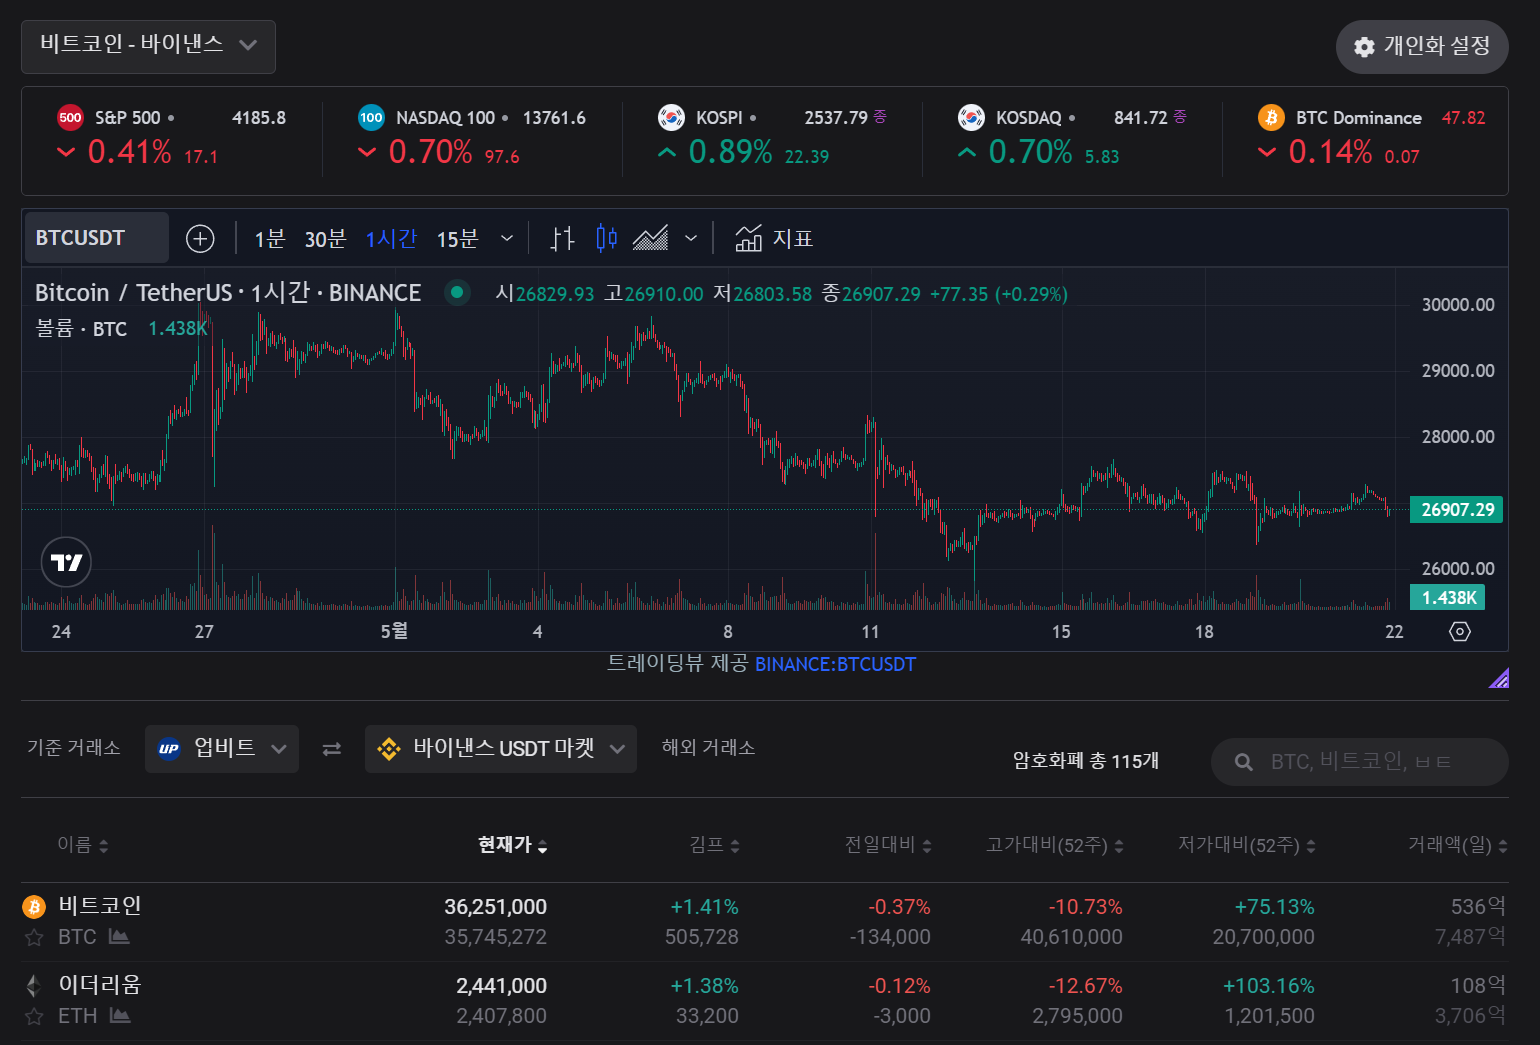Expand the chart style dropdown arrow
Screen dimensions: 1540x1045
(x=691, y=239)
